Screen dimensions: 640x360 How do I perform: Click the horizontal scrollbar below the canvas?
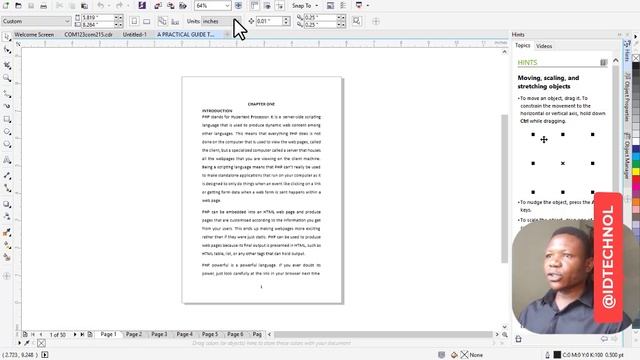pos(383,334)
